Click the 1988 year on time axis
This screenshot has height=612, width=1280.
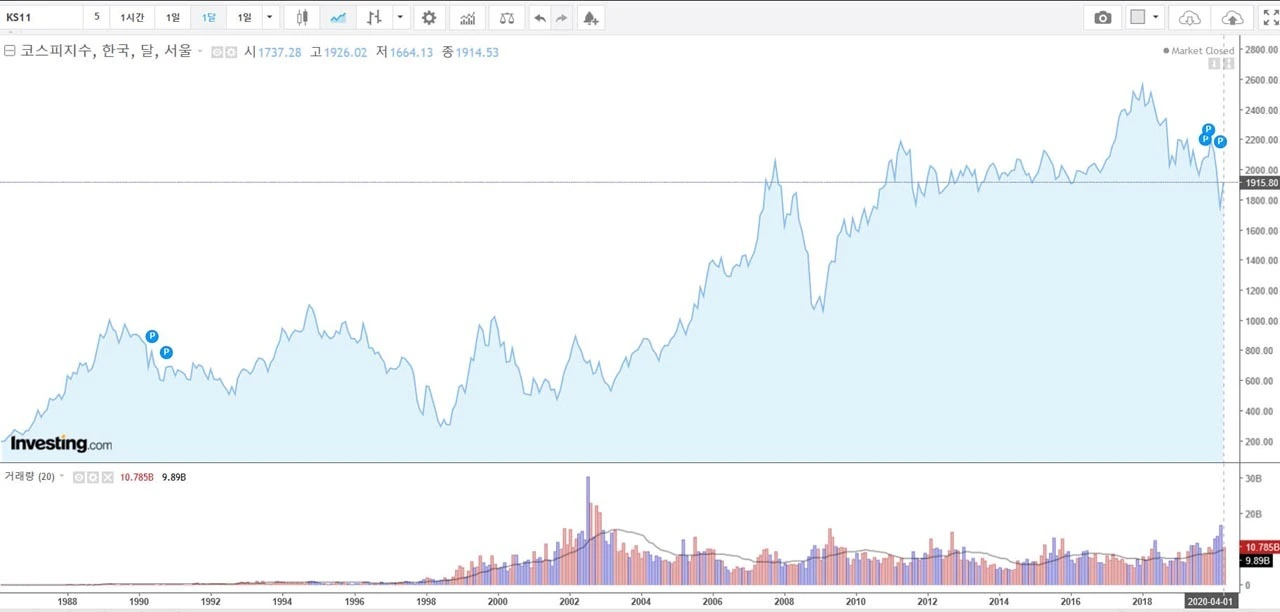(68, 603)
